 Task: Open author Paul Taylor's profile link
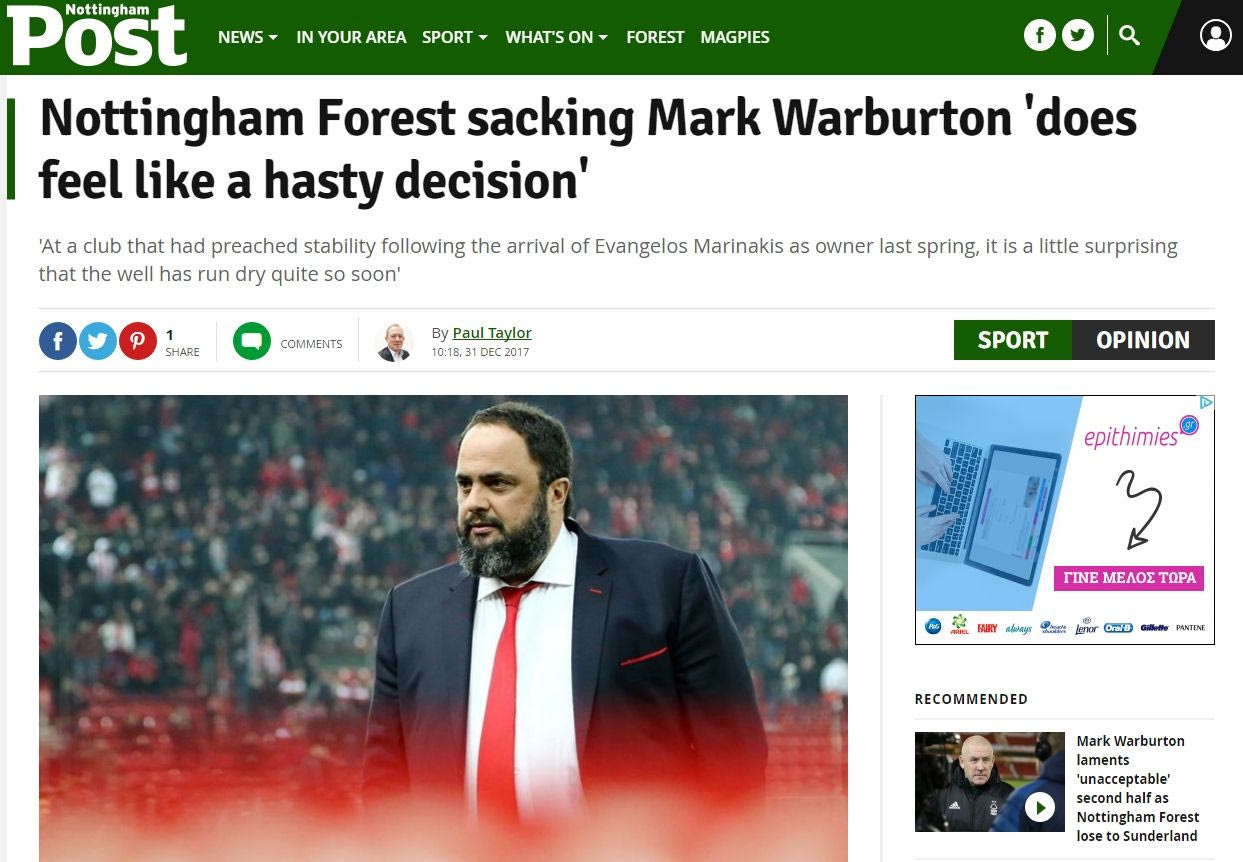point(492,333)
